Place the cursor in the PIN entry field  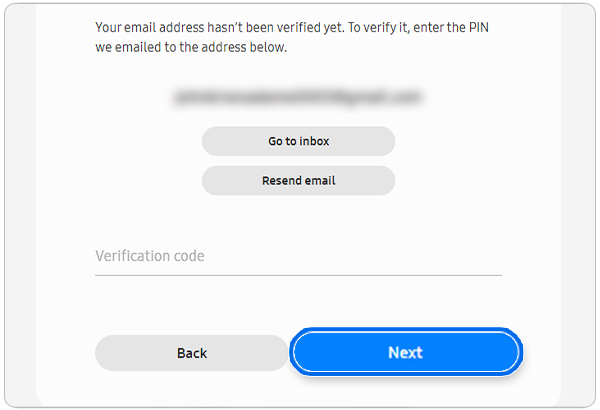point(298,256)
